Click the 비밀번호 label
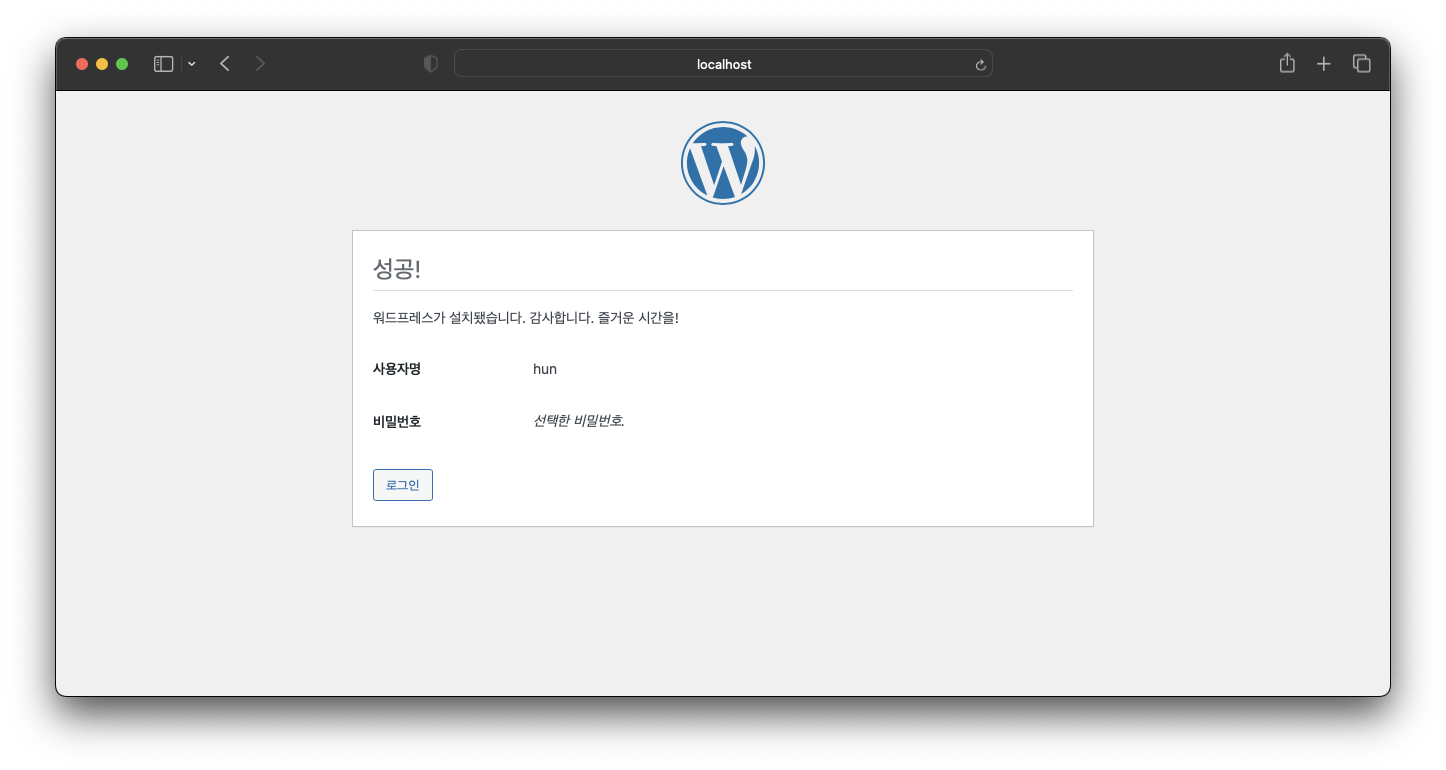 (397, 421)
